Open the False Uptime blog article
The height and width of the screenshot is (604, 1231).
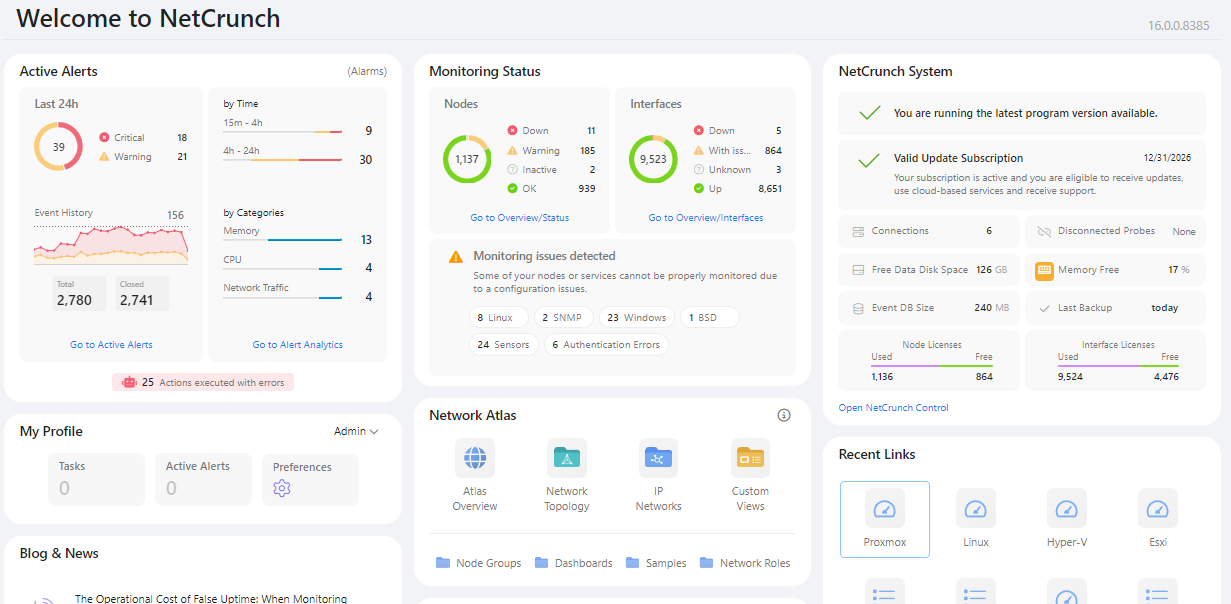211,598
